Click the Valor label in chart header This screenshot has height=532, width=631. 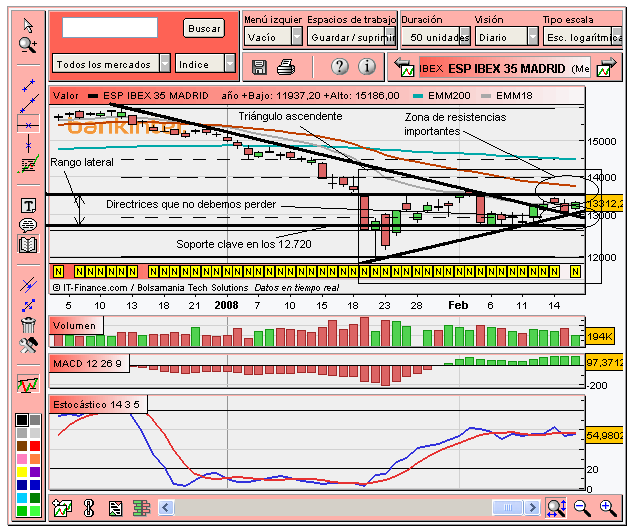click(x=66, y=96)
